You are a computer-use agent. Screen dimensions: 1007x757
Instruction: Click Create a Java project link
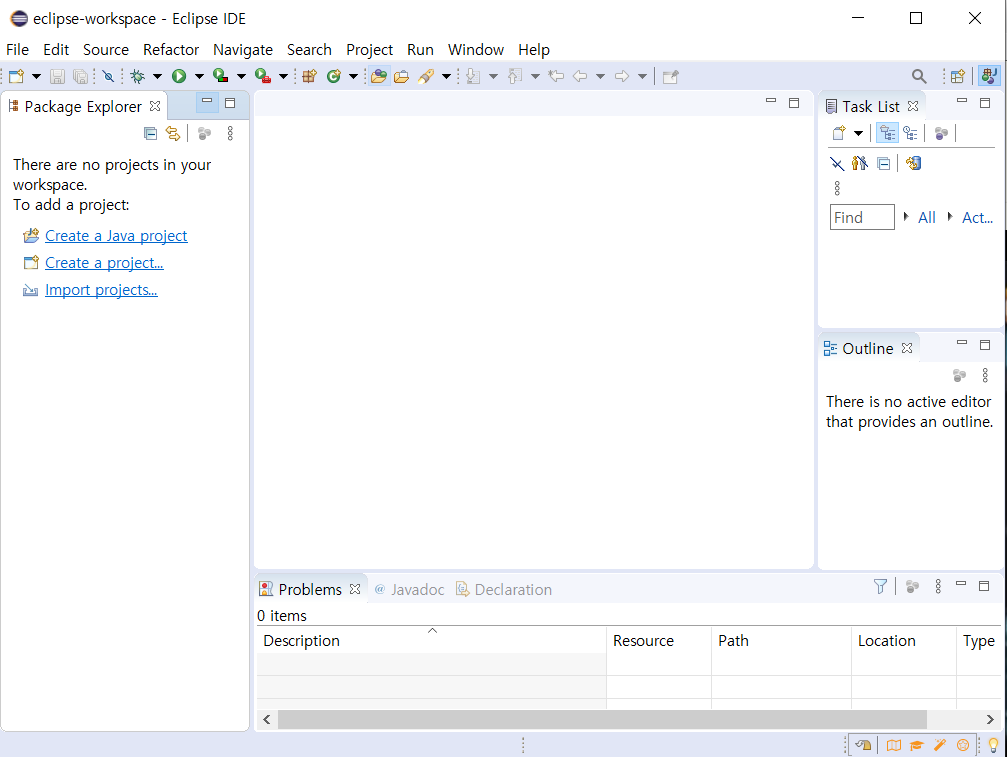116,236
